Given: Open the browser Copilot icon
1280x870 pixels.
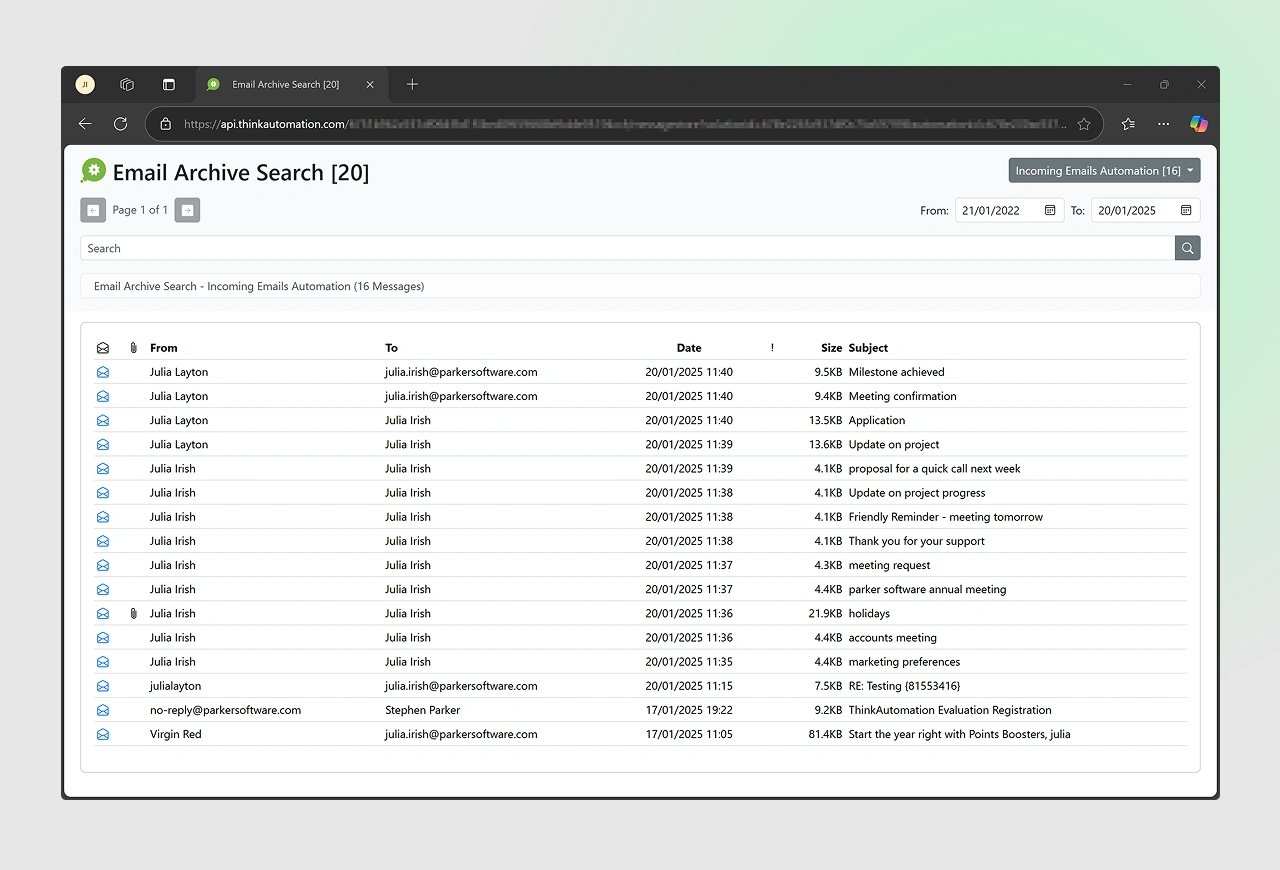Looking at the screenshot, I should (1198, 124).
